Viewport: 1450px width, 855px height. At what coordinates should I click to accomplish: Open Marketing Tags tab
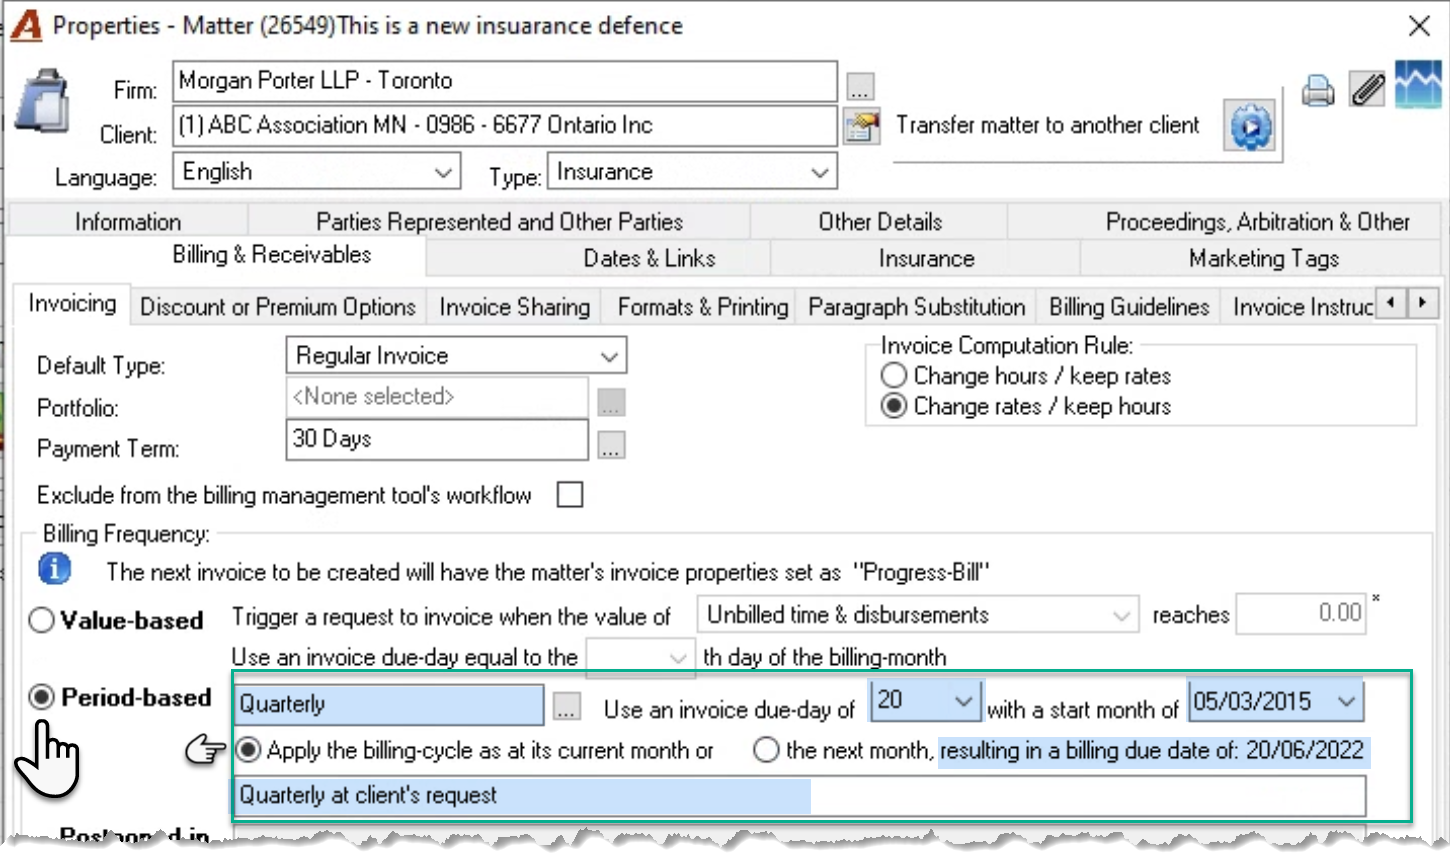click(1263, 258)
